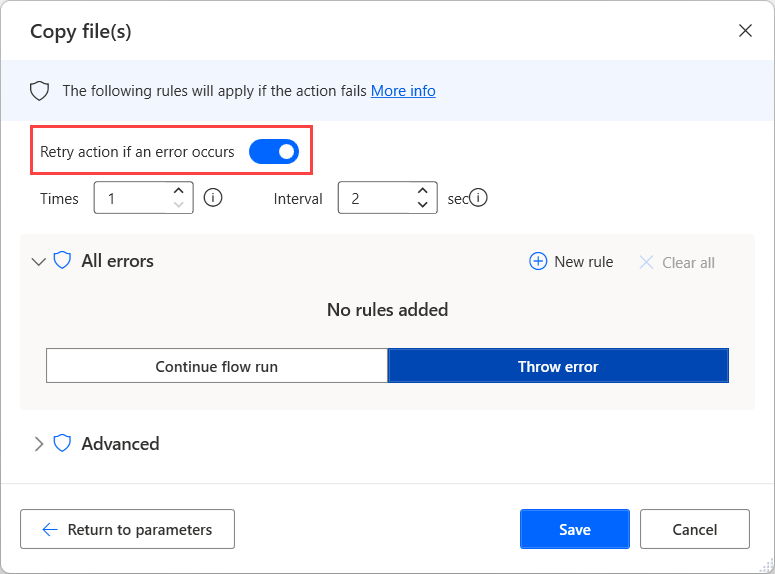Click the Advanced shield icon
Image resolution: width=775 pixels, height=574 pixels.
point(62,443)
